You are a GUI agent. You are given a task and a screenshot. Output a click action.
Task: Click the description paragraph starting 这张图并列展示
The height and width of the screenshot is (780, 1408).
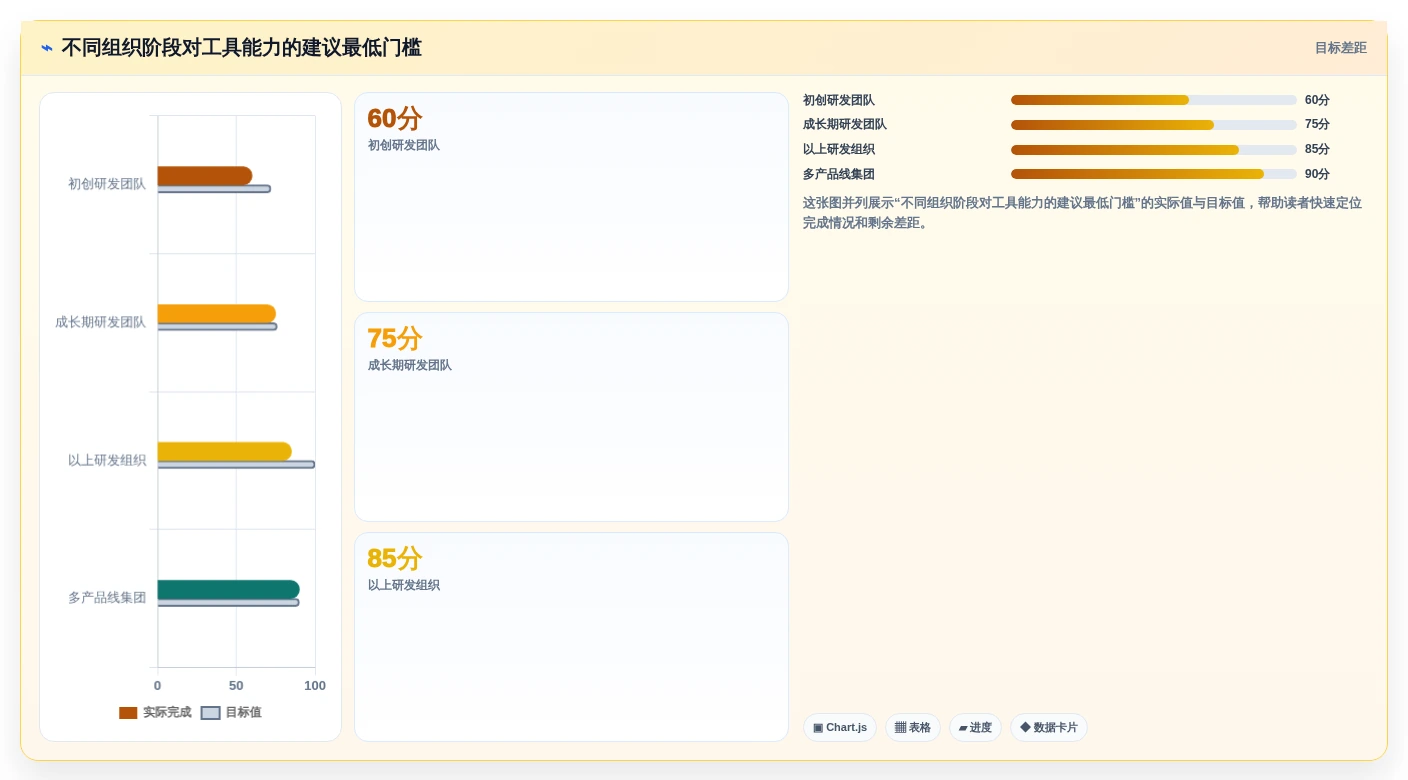(1083, 213)
